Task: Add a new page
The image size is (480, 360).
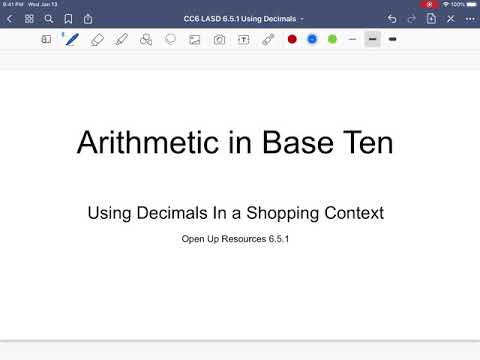Action: point(431,19)
